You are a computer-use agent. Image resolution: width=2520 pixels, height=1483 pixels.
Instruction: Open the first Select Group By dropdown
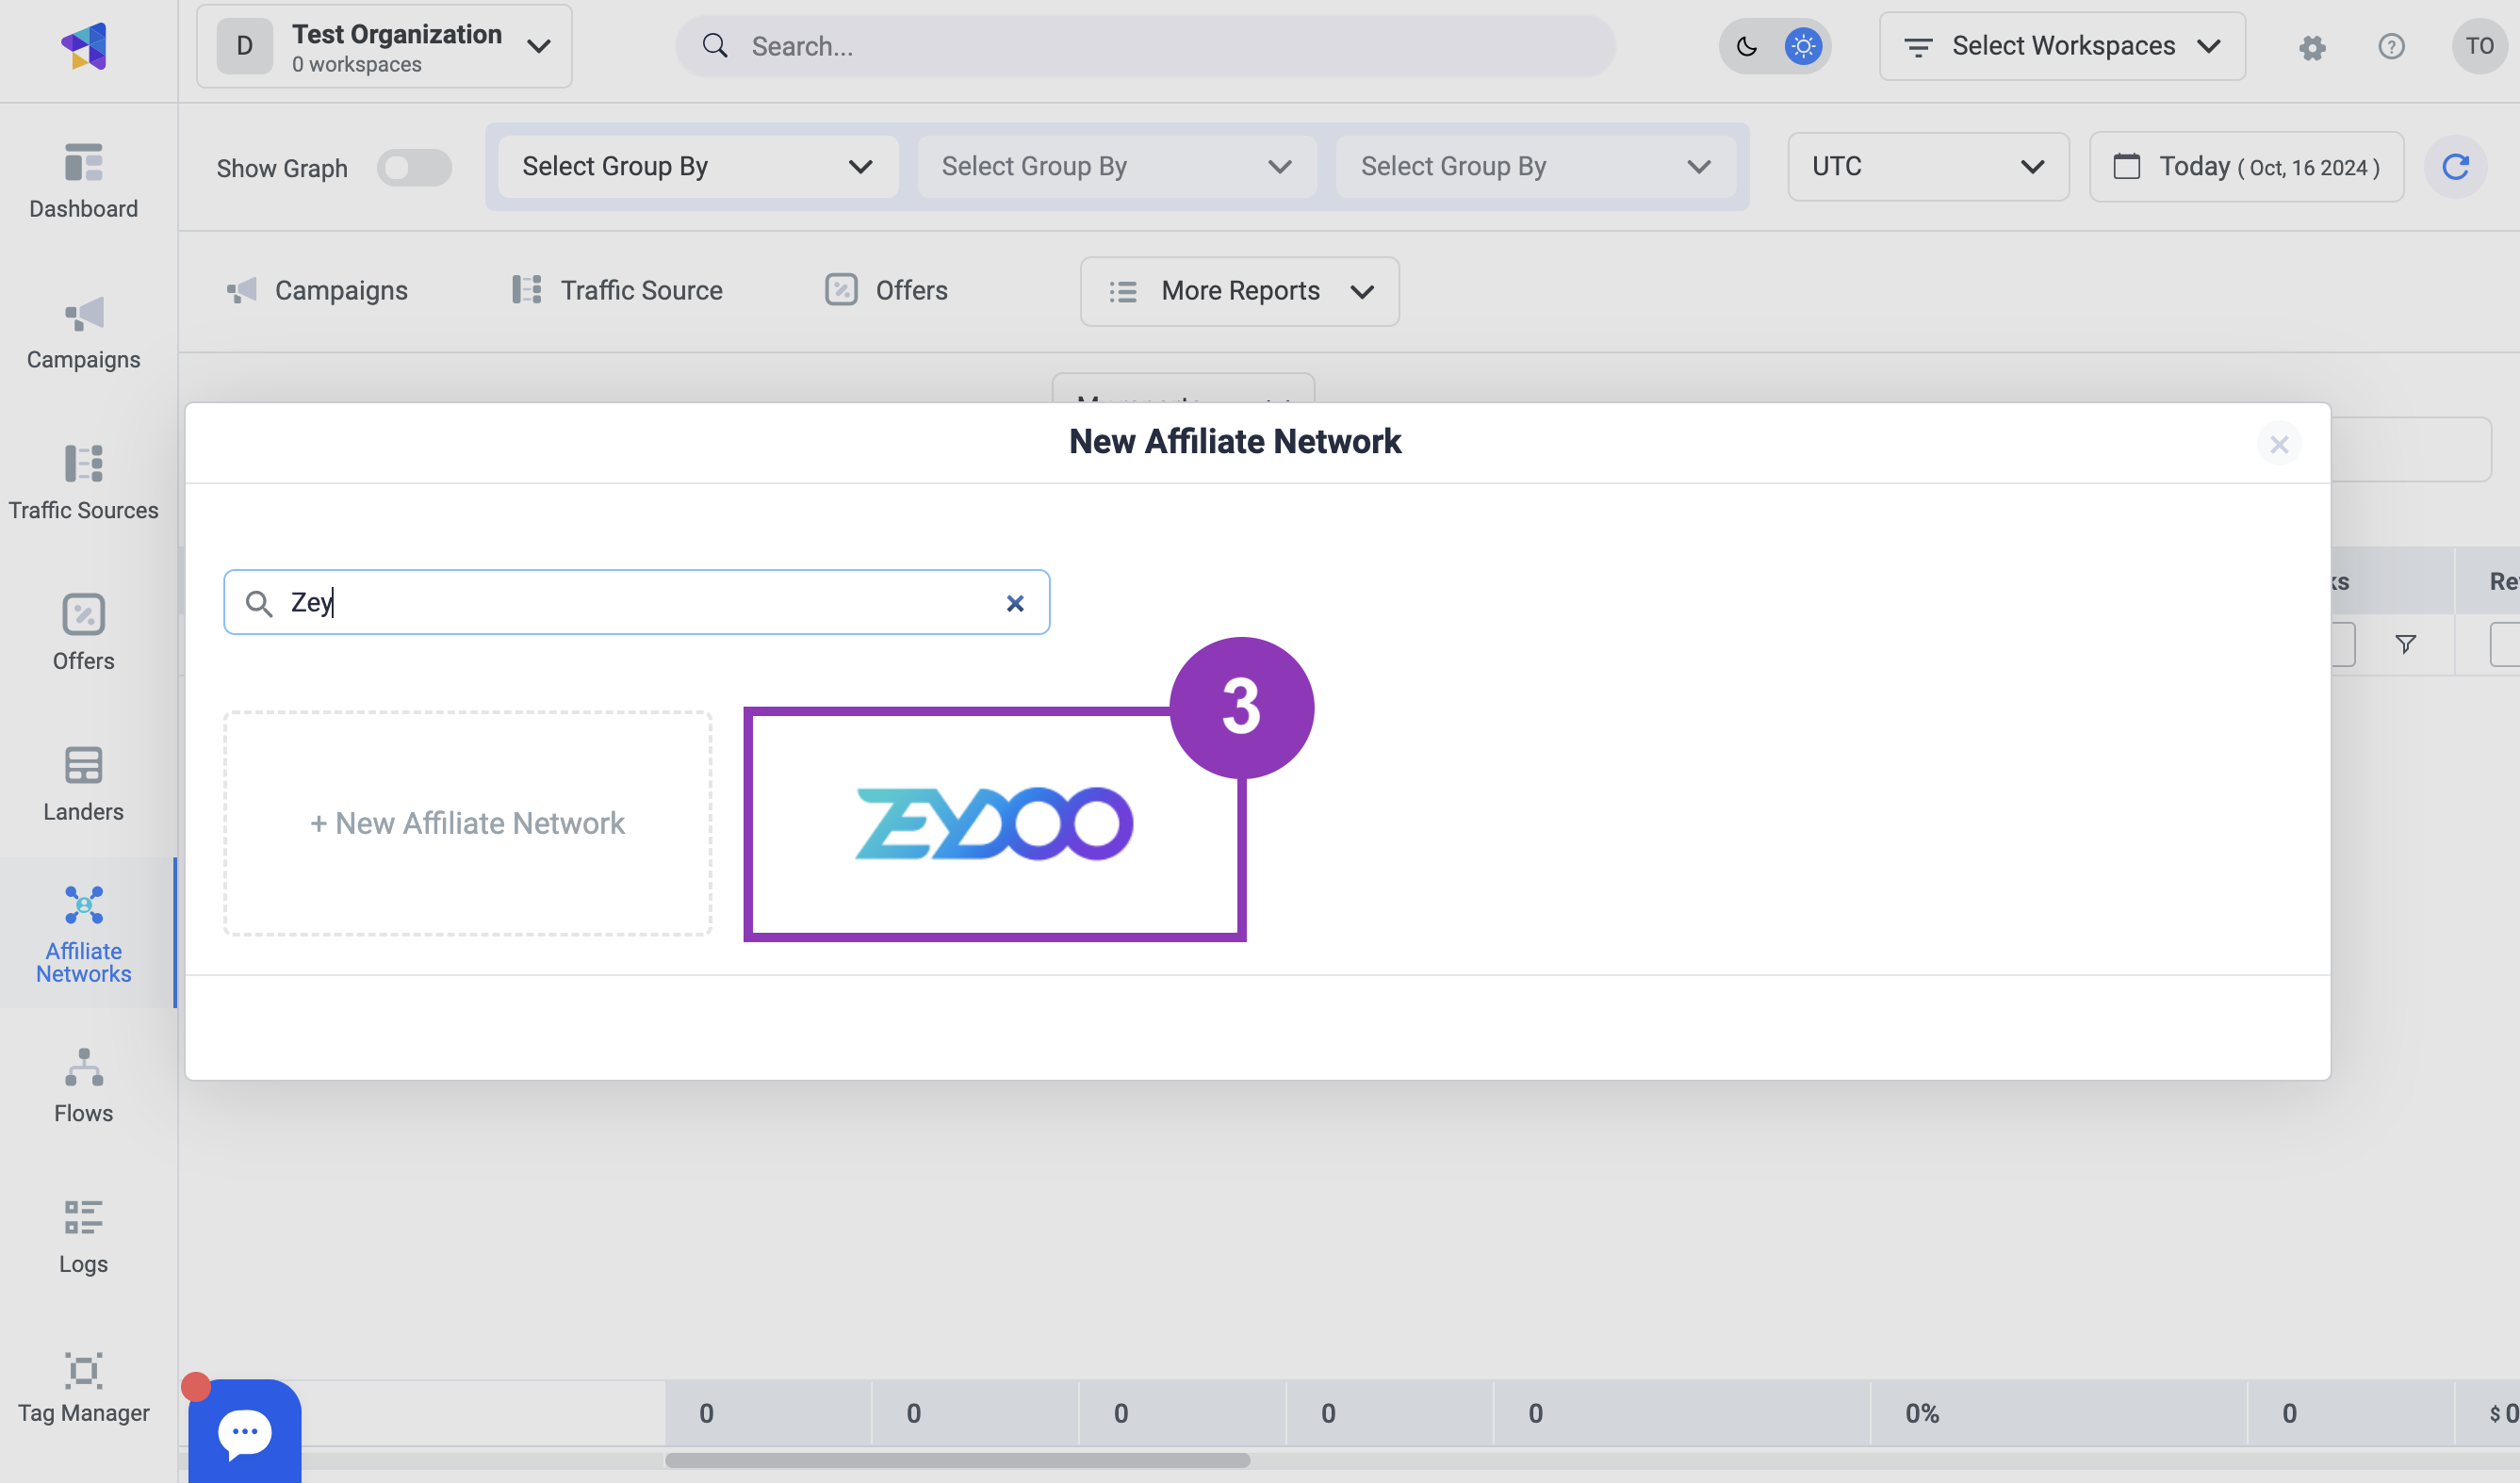(698, 167)
